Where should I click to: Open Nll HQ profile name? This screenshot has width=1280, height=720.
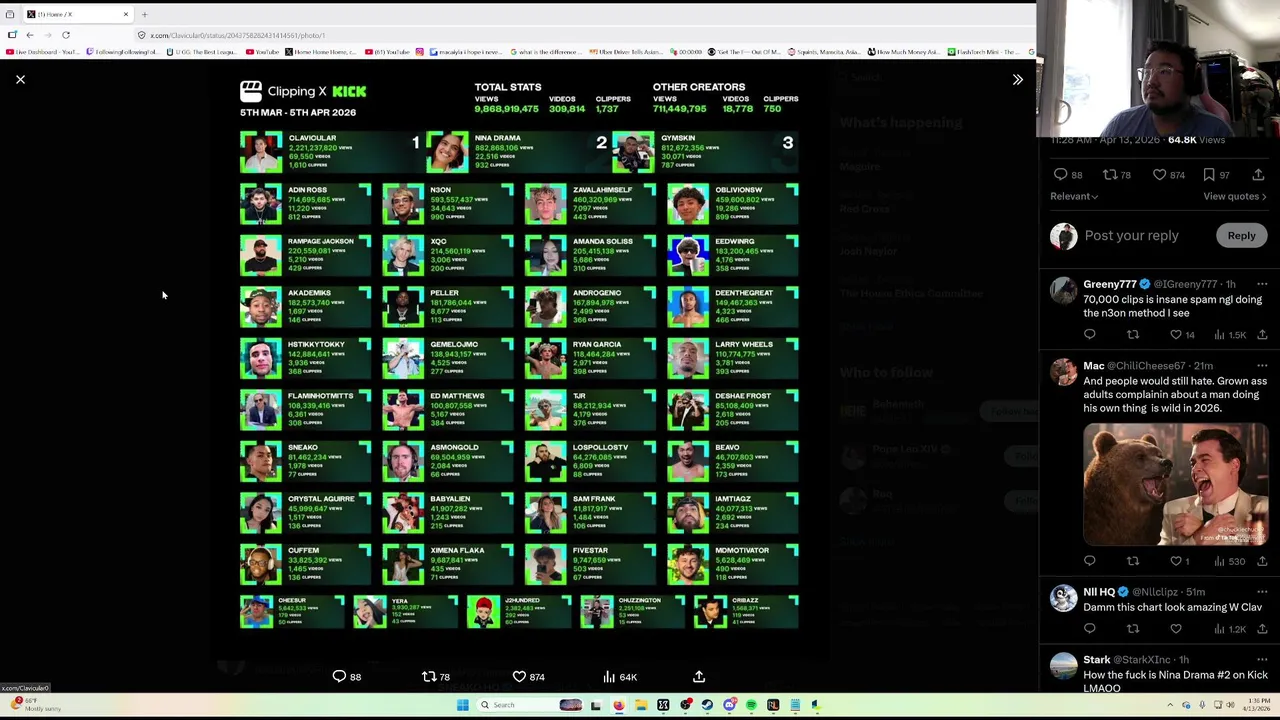click(1099, 592)
